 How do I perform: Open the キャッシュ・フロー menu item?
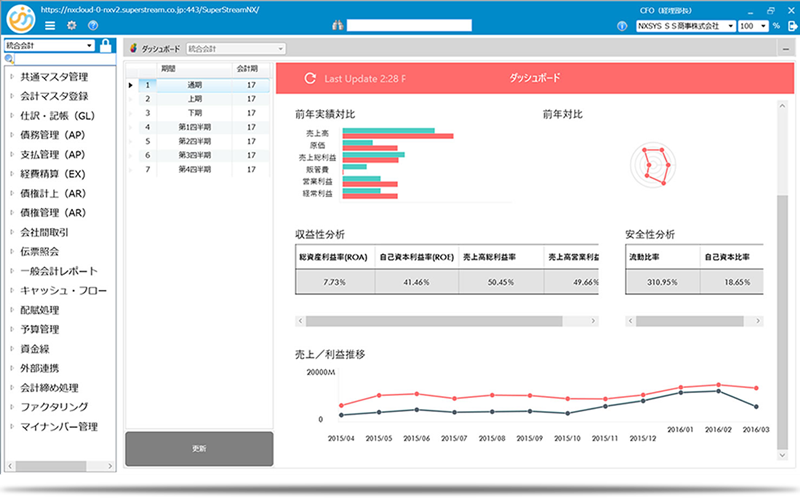pos(62,291)
